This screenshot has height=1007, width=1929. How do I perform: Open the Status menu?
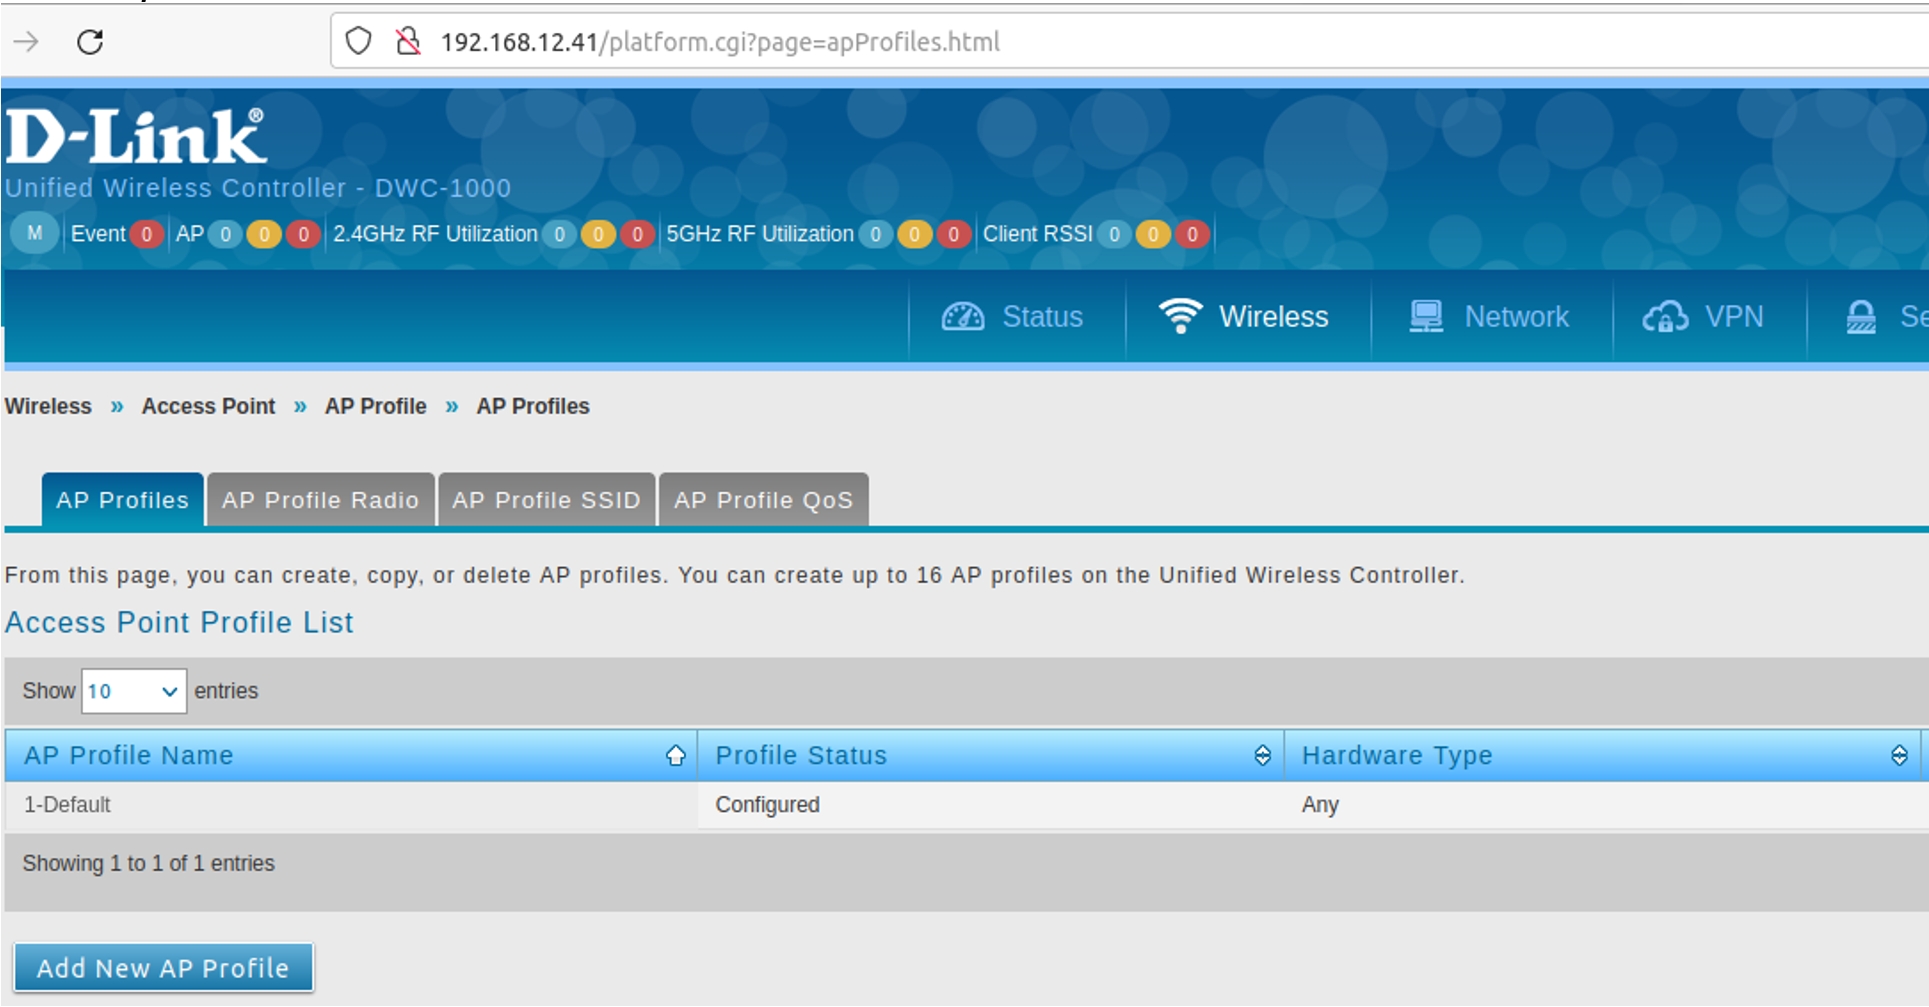(1014, 317)
